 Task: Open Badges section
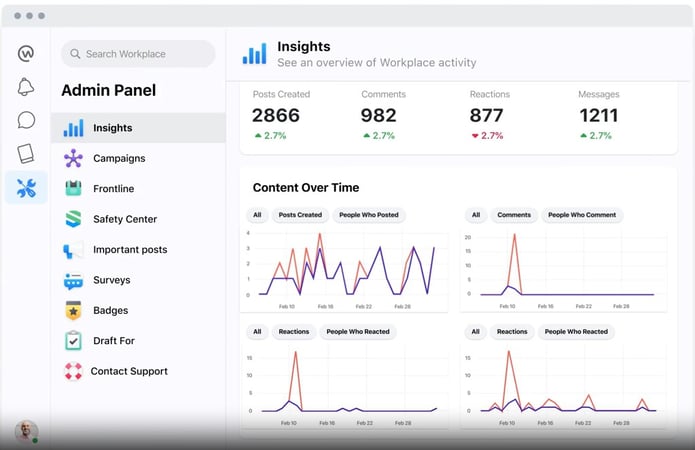pos(138,310)
